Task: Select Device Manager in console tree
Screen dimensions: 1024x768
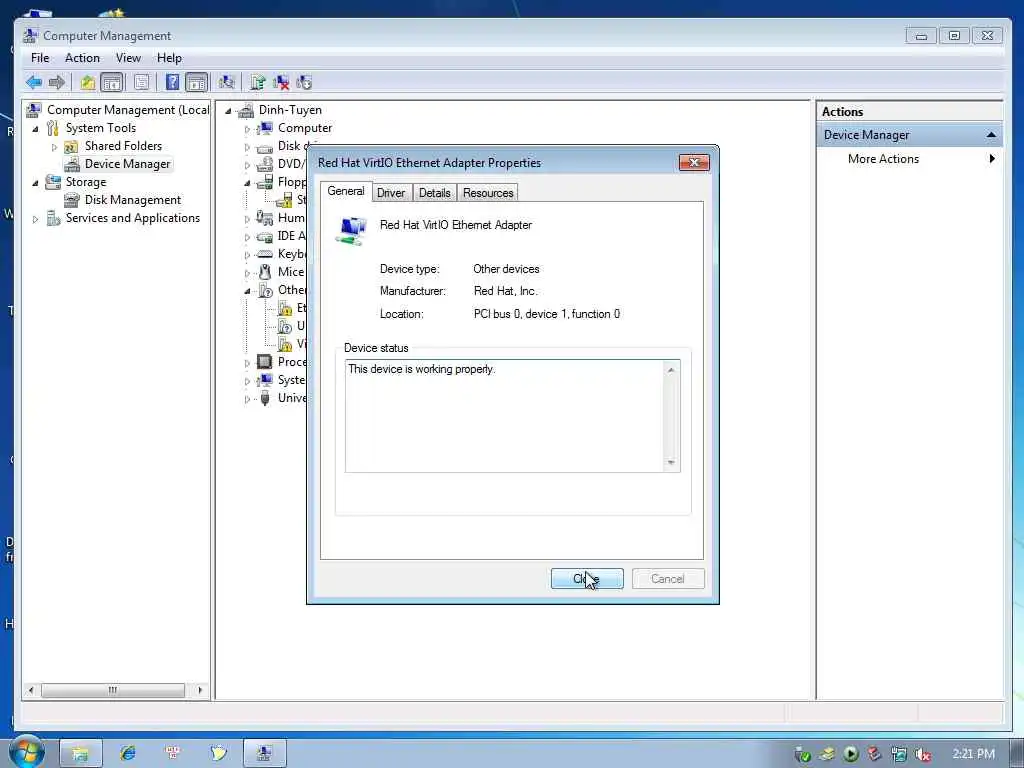Action: 127,164
